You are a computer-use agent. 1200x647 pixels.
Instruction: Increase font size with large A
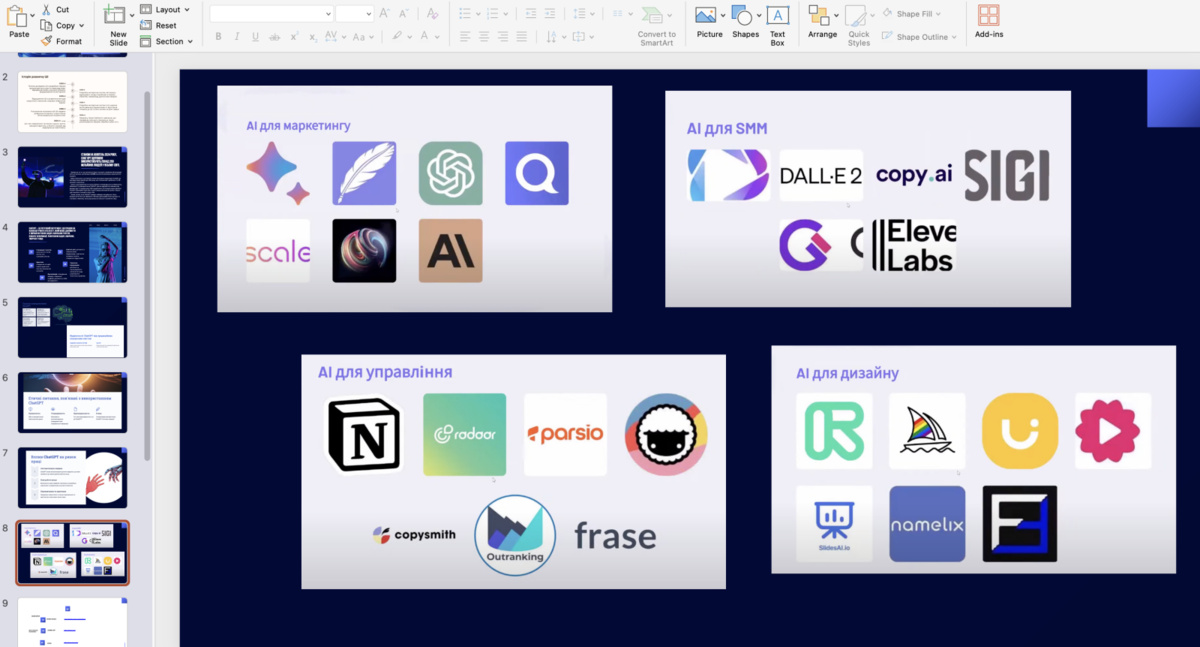[x=385, y=14]
